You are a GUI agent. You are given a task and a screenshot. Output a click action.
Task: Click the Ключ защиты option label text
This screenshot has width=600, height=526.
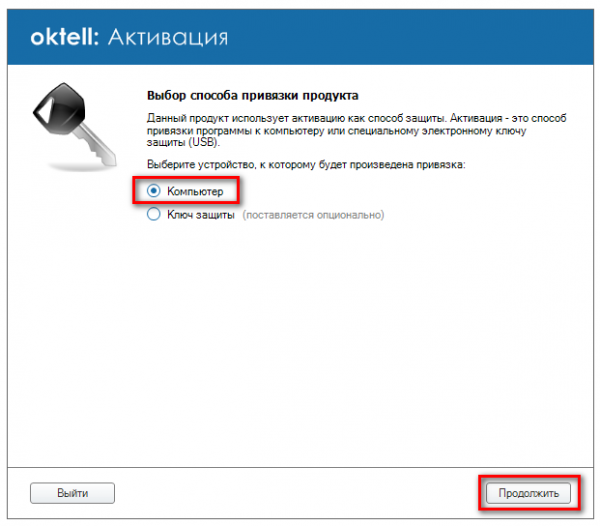tap(200, 214)
